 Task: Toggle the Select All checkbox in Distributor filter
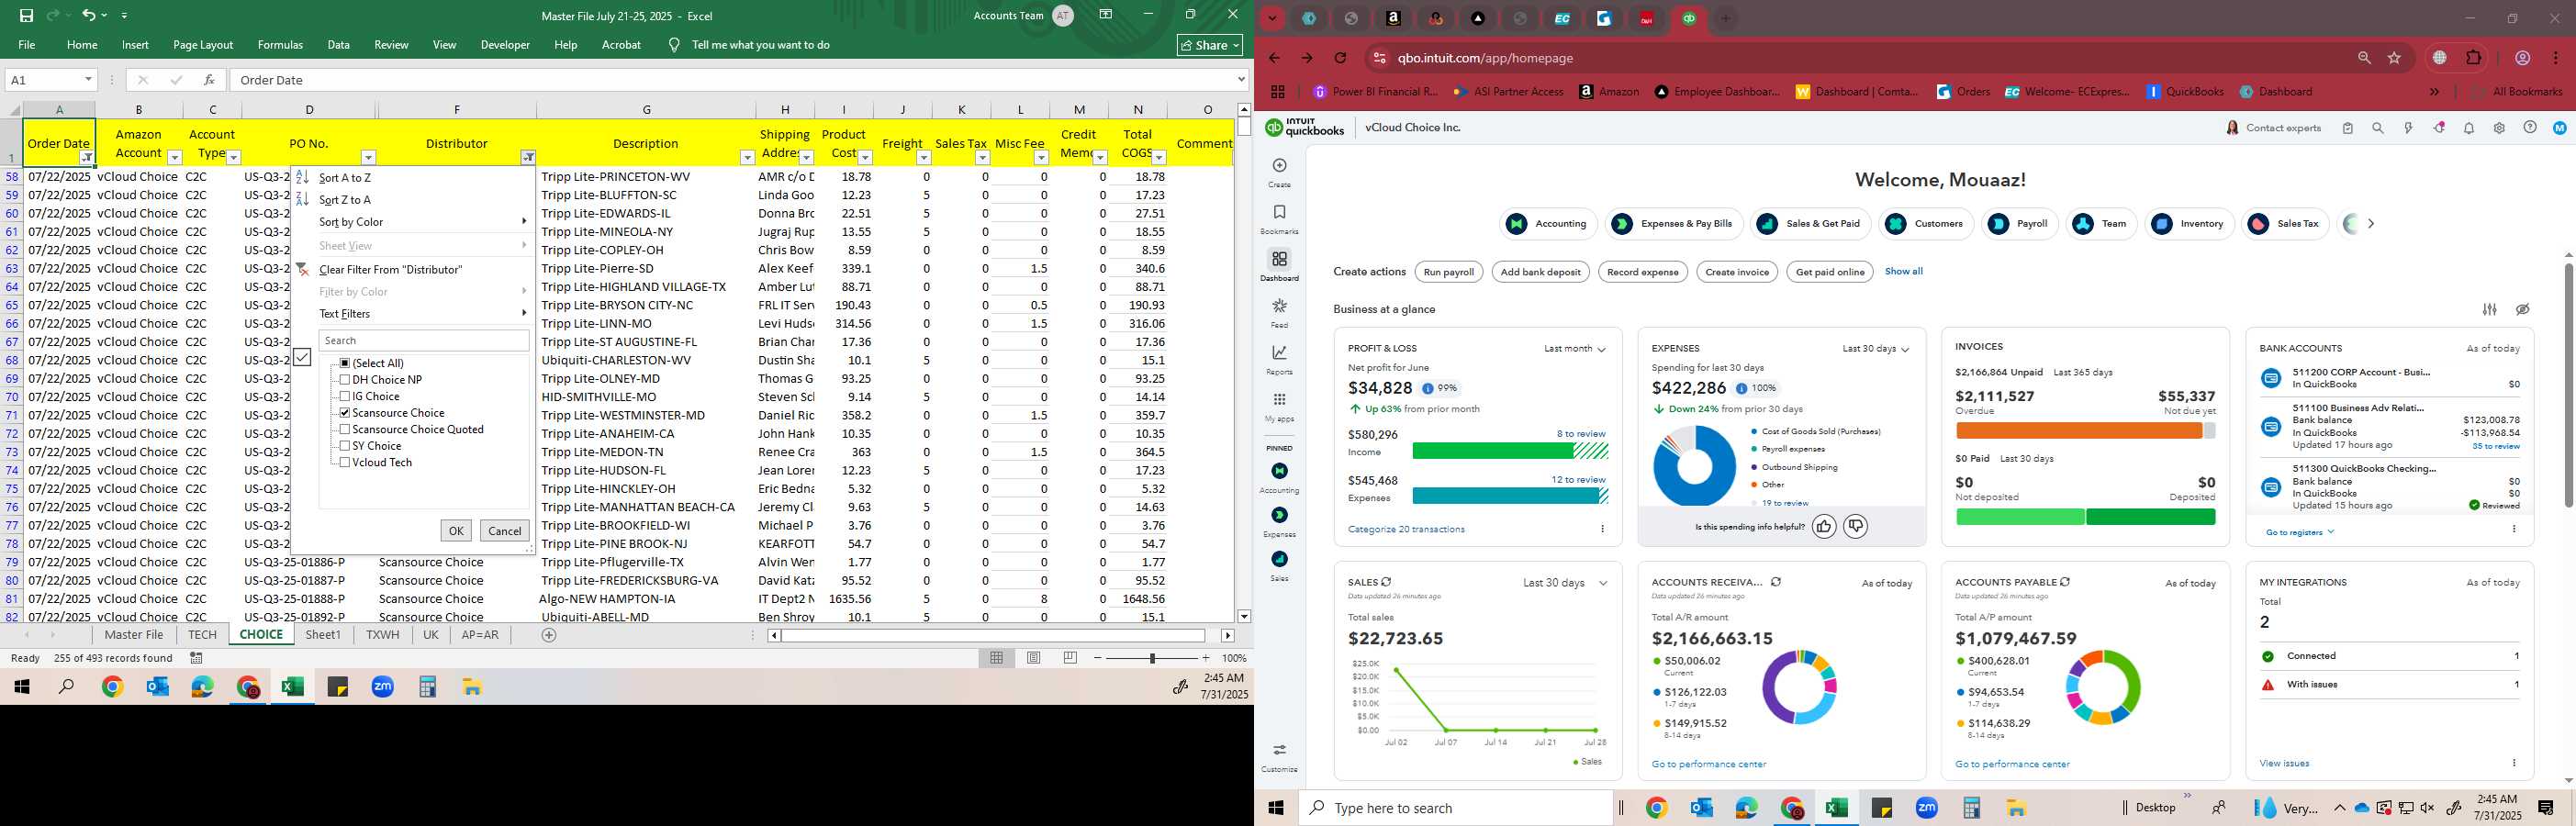point(345,363)
